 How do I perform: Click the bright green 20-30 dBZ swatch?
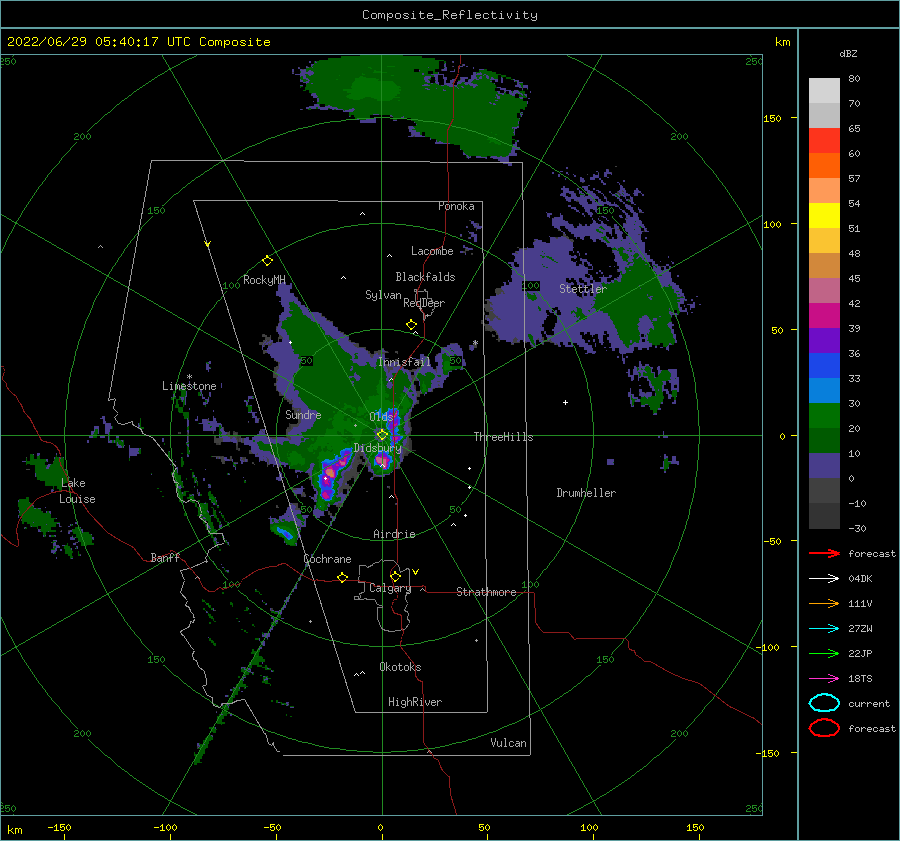click(x=824, y=416)
